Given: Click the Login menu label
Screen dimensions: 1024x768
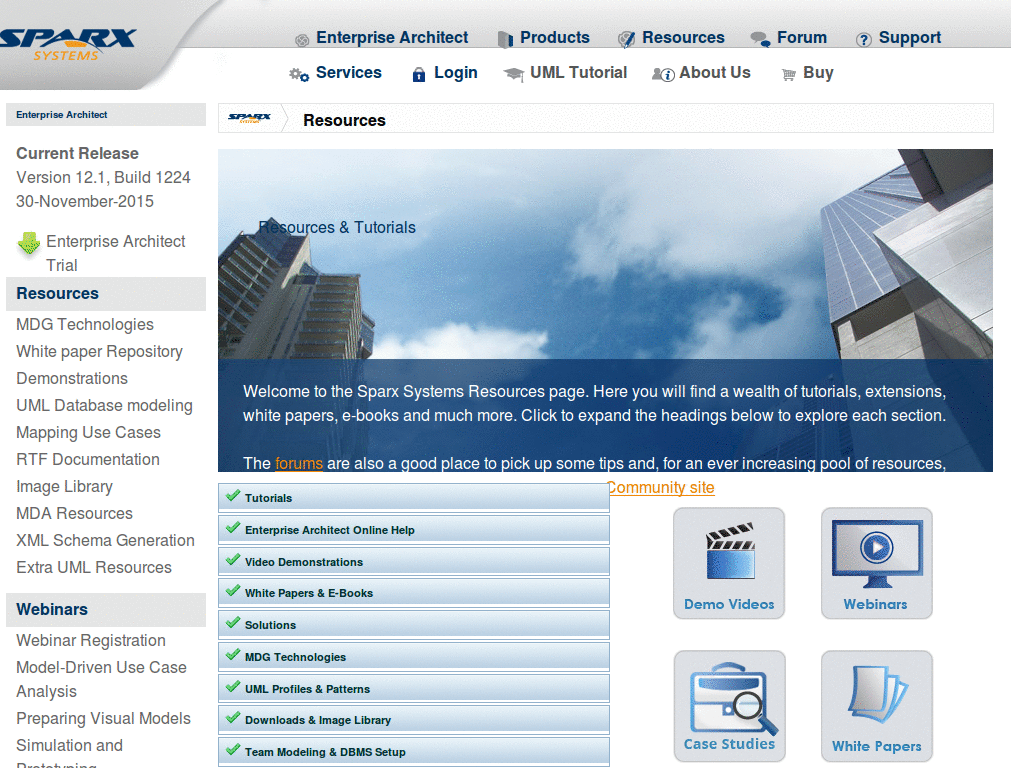Looking at the screenshot, I should tap(456, 72).
